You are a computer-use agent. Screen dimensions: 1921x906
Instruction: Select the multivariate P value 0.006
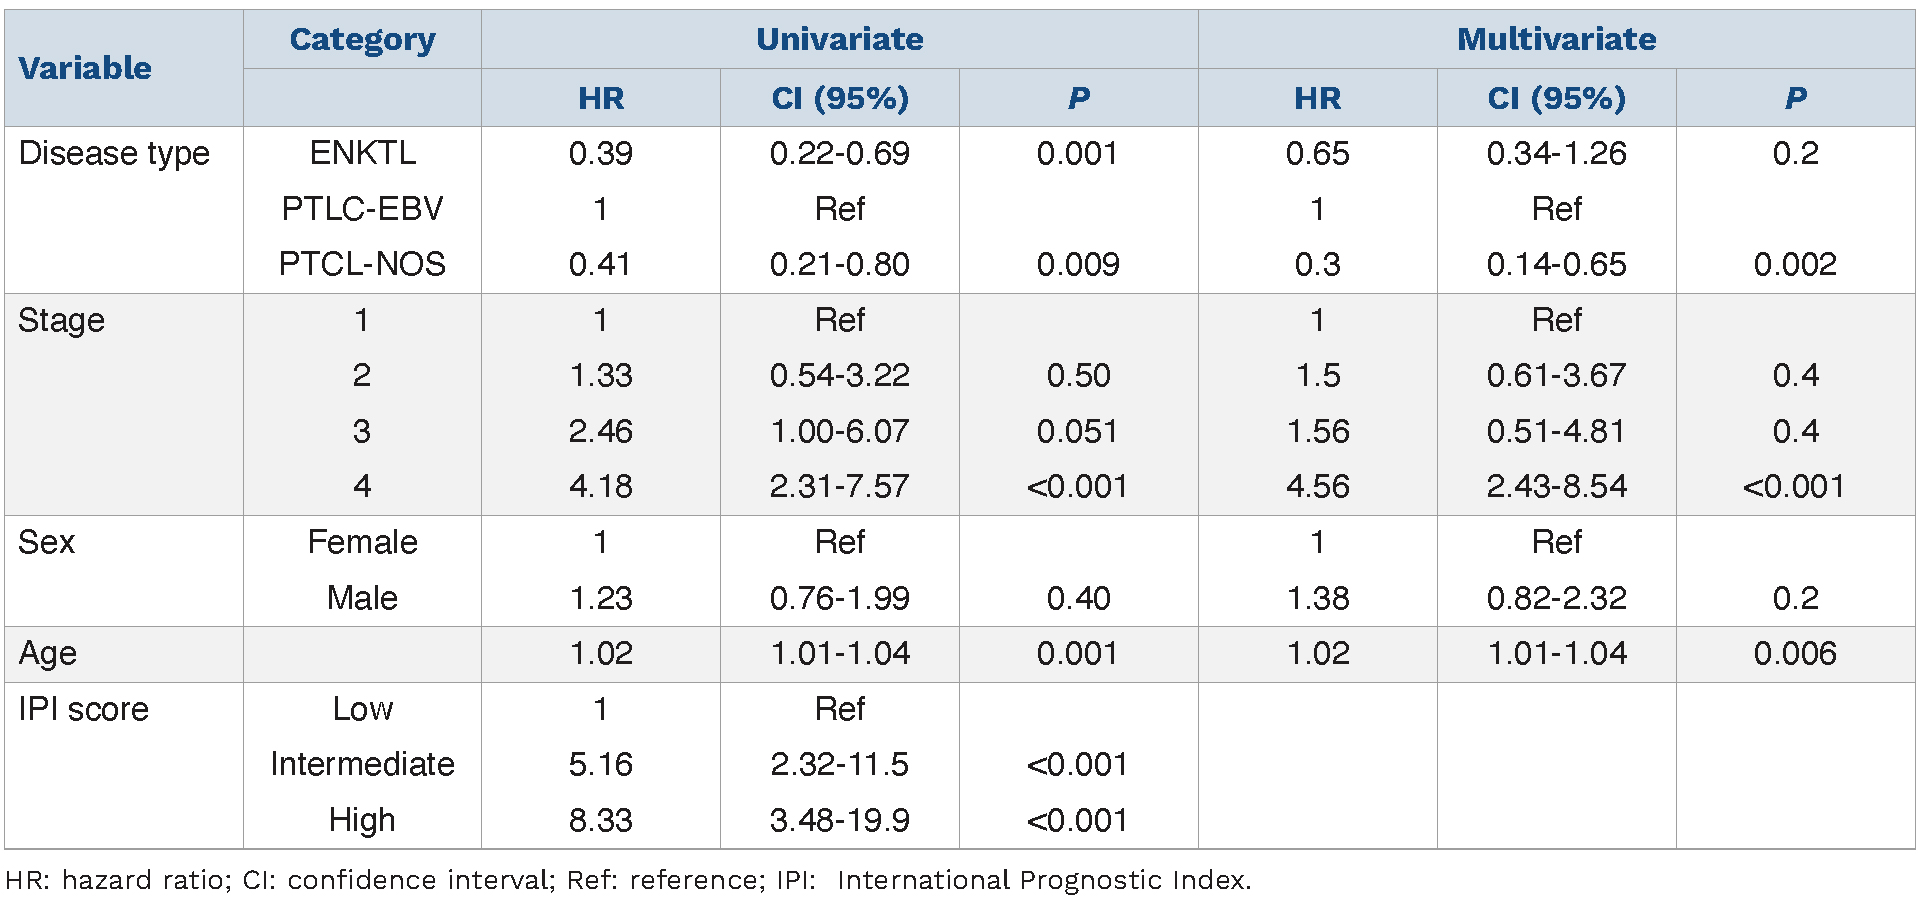pyautogui.click(x=1795, y=653)
